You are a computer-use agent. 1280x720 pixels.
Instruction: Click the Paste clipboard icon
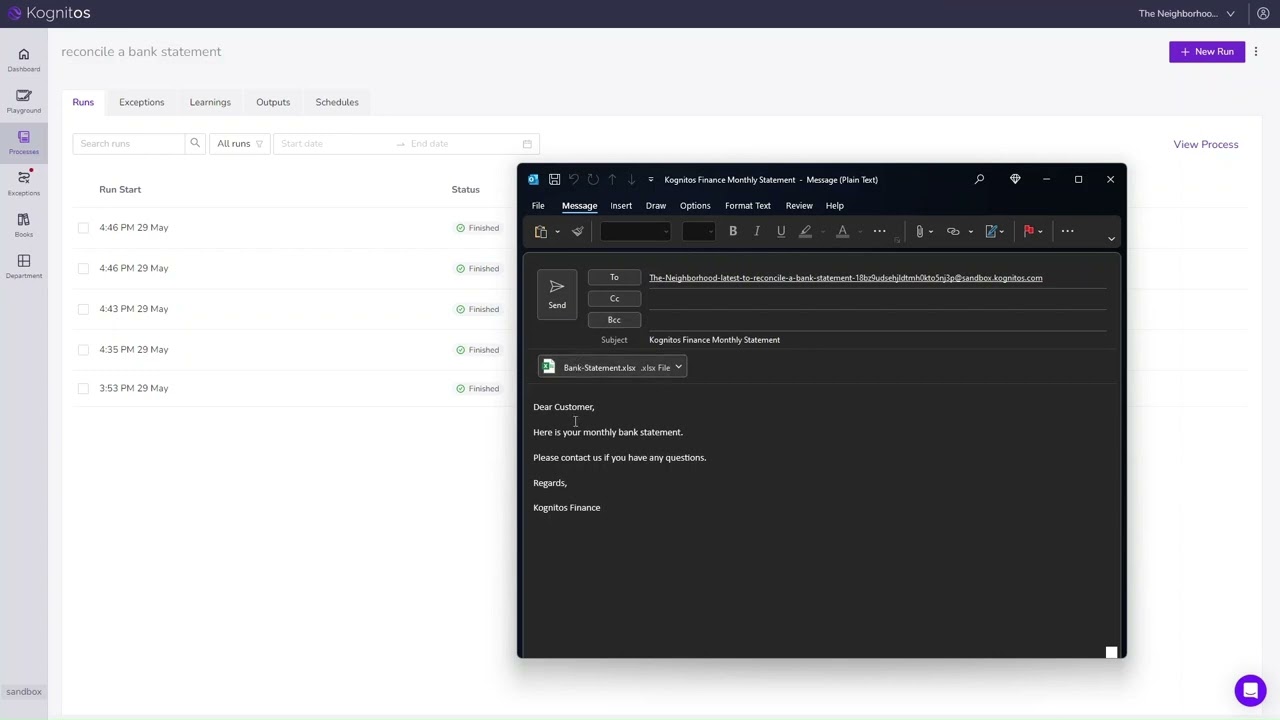point(541,232)
